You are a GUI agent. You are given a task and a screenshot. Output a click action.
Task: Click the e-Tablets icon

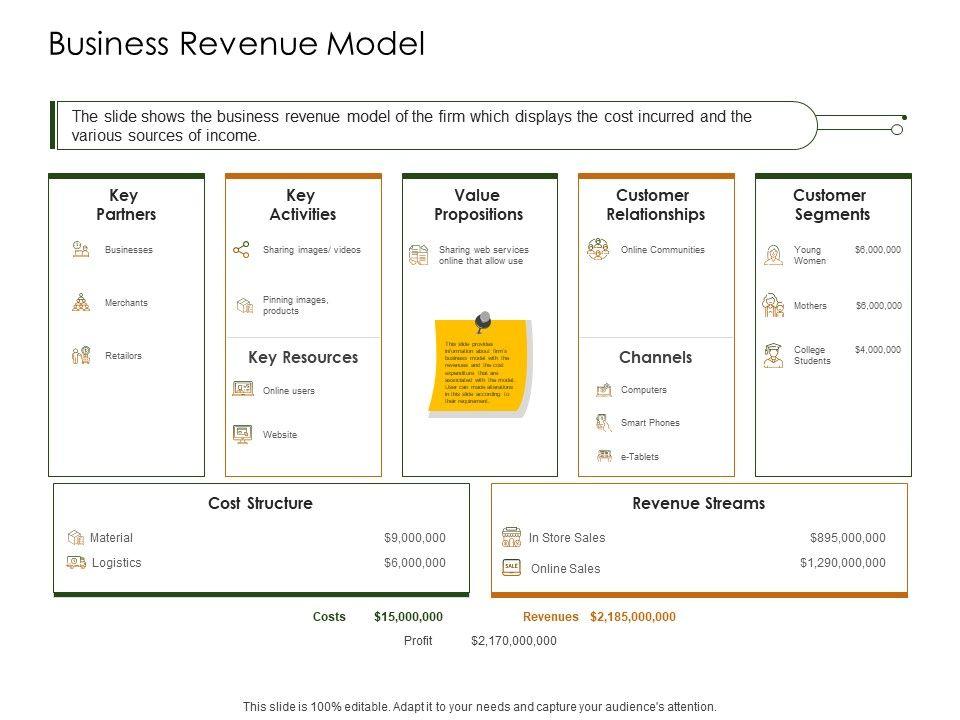click(x=603, y=456)
